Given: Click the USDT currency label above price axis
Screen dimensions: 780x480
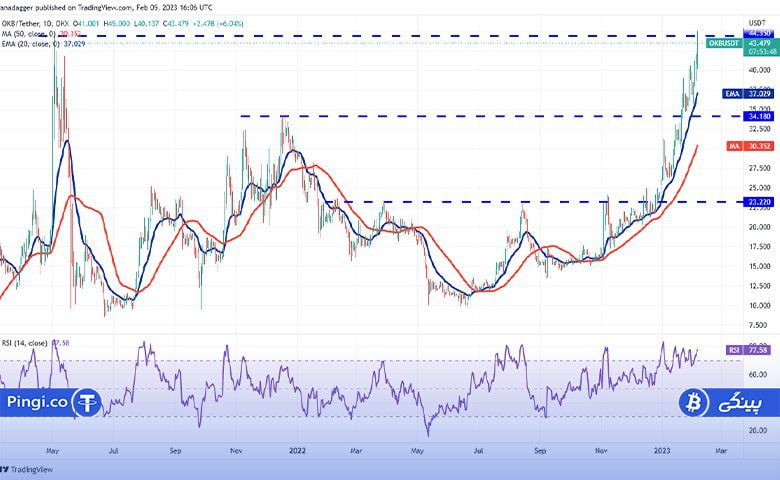Looking at the screenshot, I should (757, 23).
